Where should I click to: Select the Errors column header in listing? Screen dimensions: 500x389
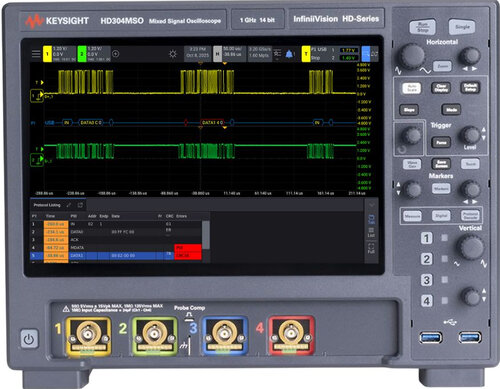pyautogui.click(x=181, y=216)
